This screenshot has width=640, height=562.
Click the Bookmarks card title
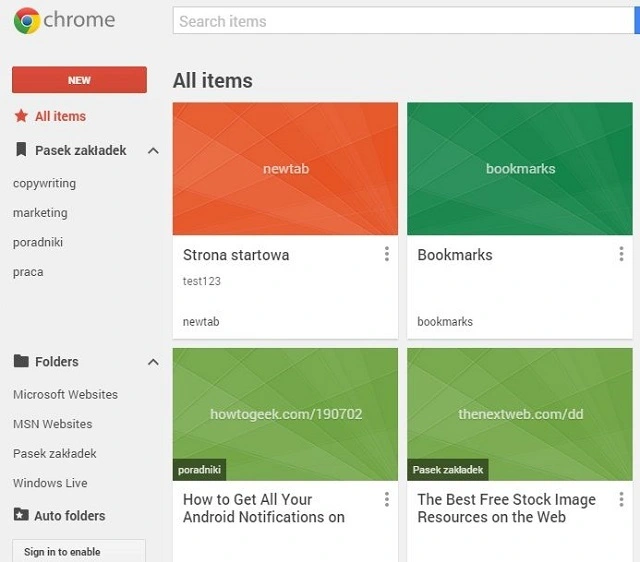(x=455, y=255)
